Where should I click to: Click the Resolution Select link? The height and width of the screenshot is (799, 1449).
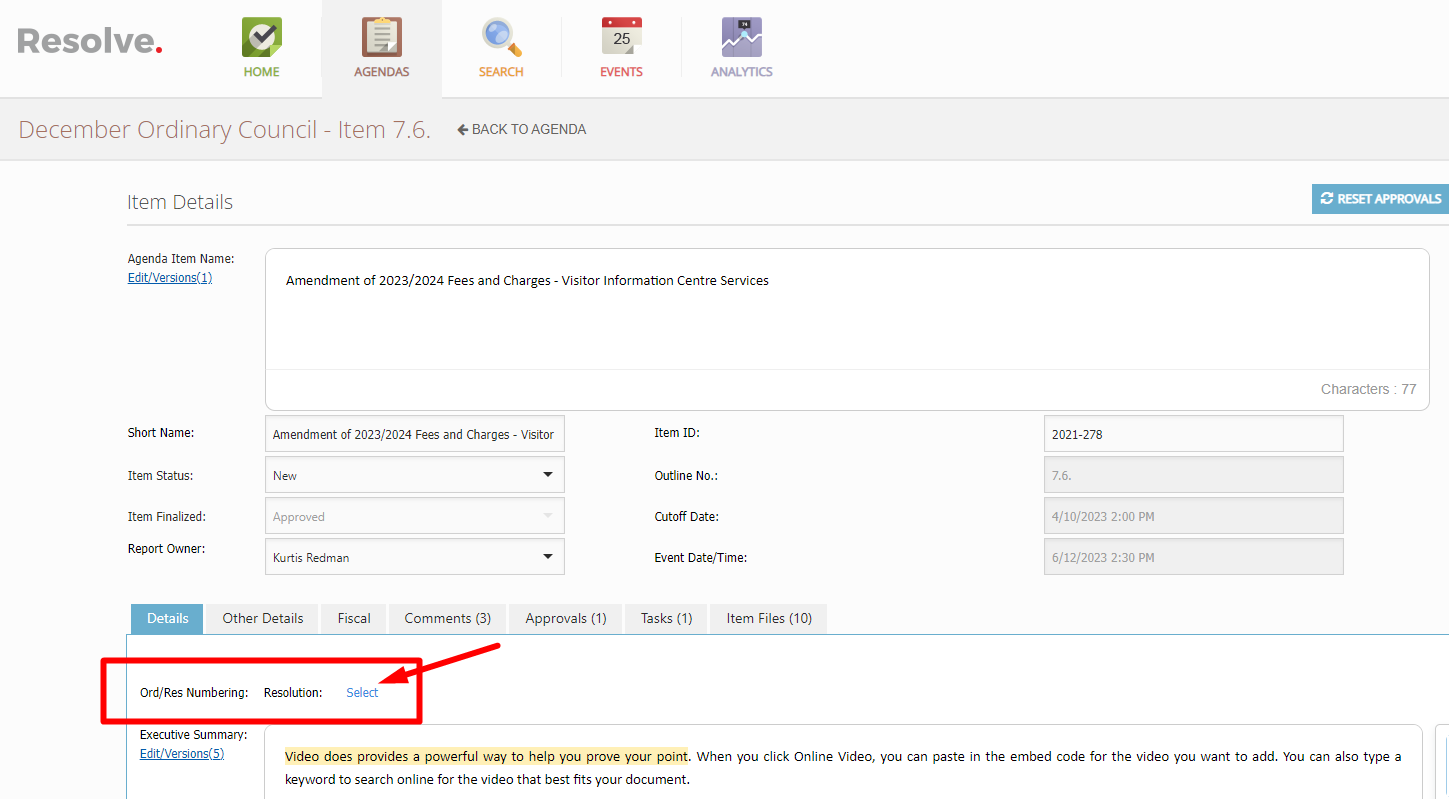tap(362, 693)
